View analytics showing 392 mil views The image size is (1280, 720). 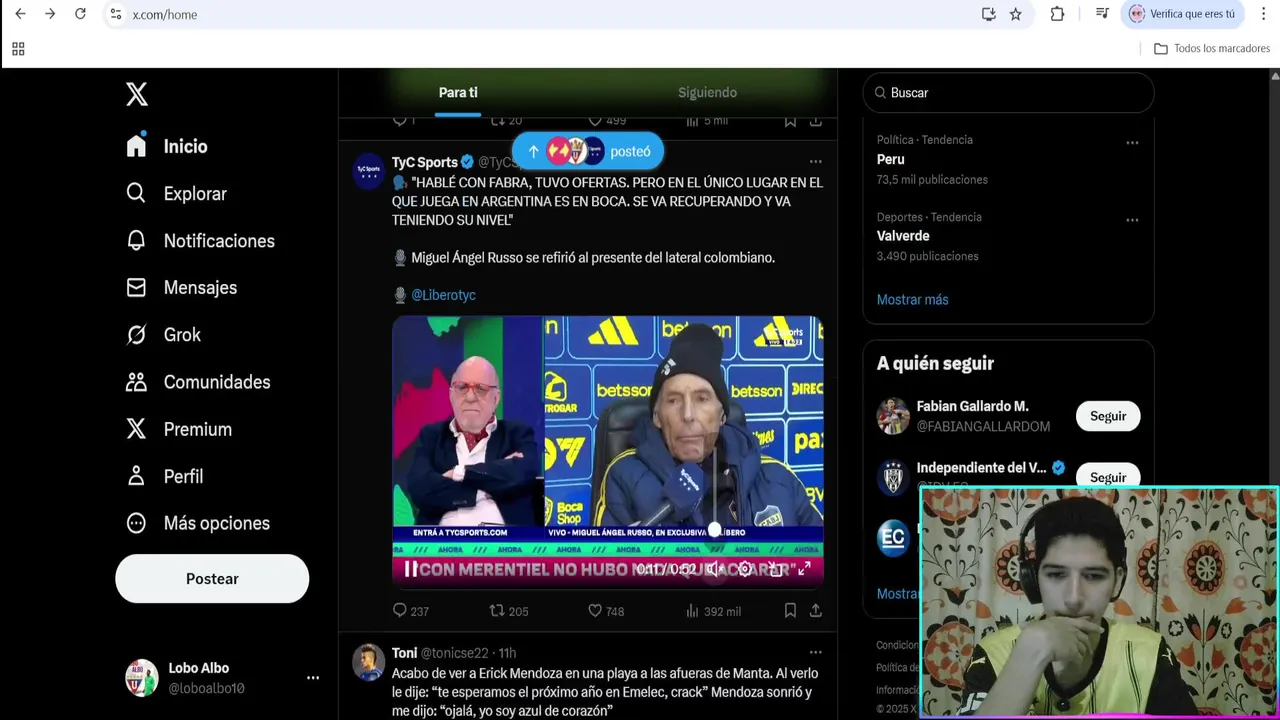pyautogui.click(x=713, y=611)
